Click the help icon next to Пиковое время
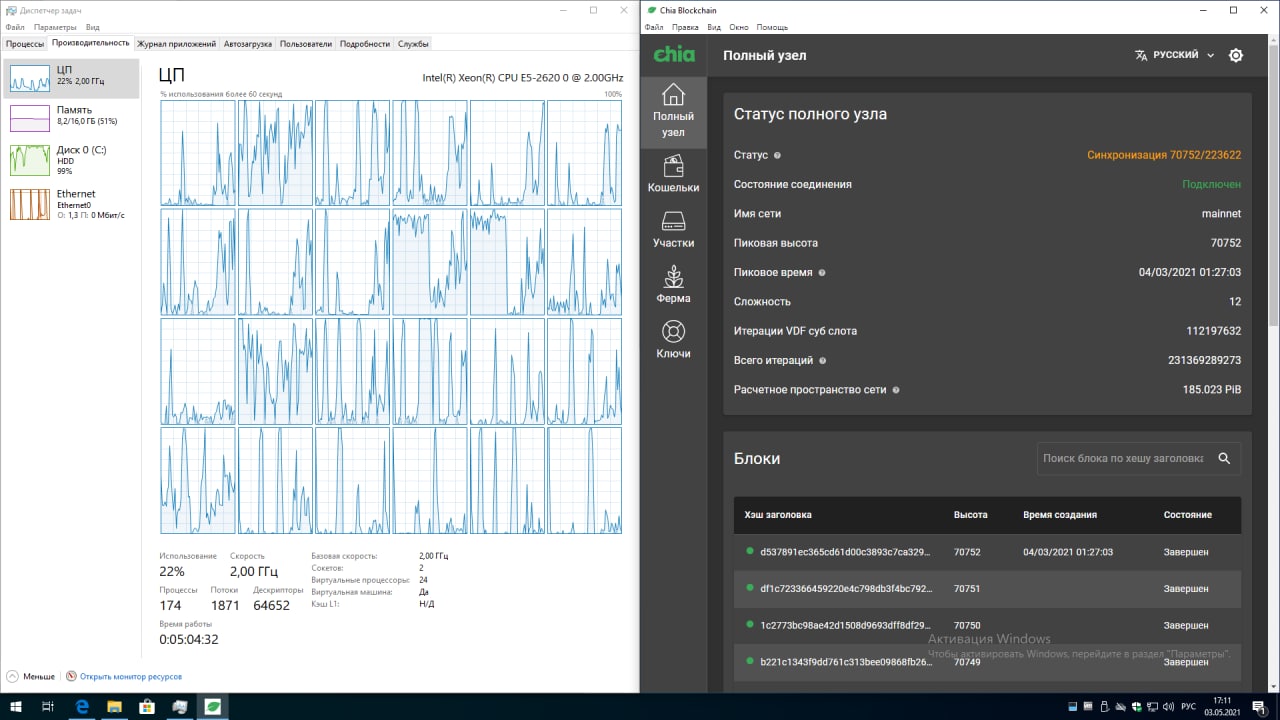Image resolution: width=1280 pixels, height=720 pixels. [x=822, y=272]
